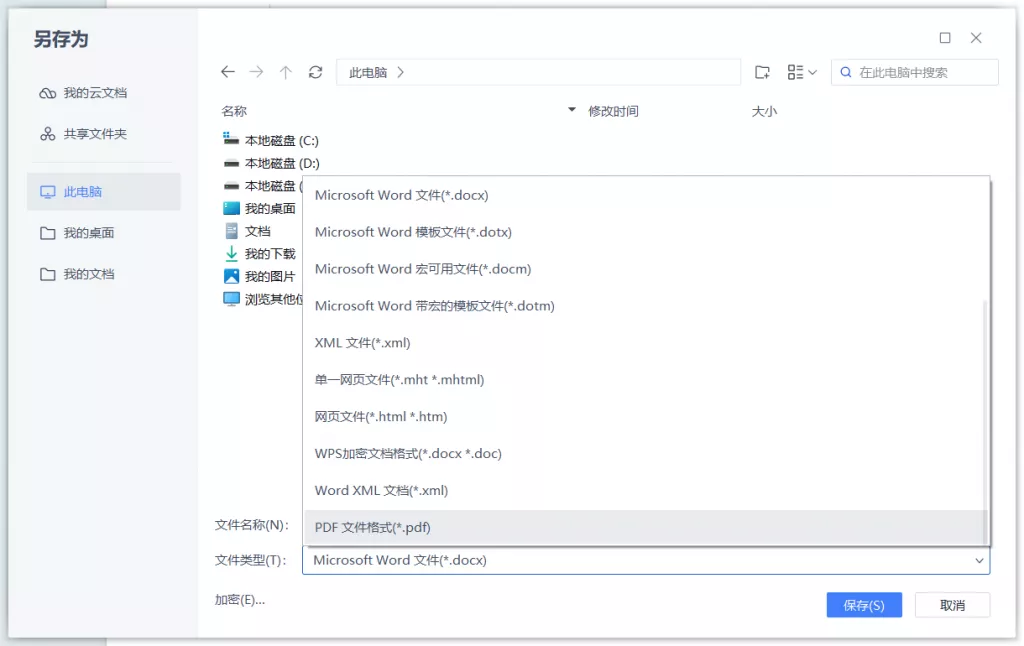Click the 加密(E)... link
Image resolution: width=1024 pixels, height=646 pixels.
(240, 600)
